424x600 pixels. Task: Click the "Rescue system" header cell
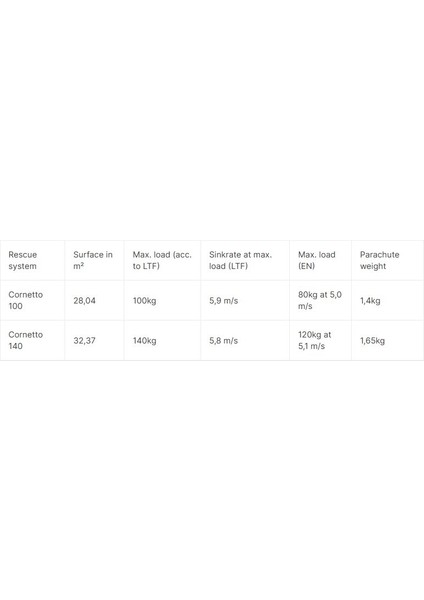[33, 260]
